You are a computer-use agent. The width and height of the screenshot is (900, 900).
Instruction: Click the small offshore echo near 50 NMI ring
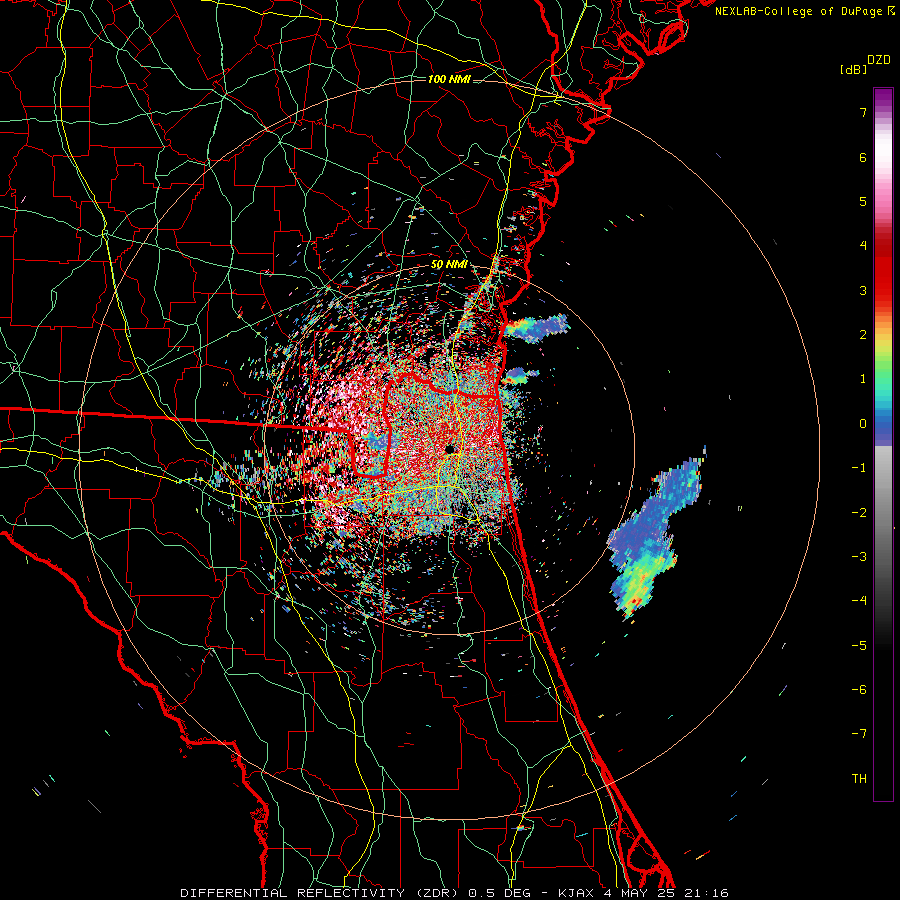coord(535,328)
